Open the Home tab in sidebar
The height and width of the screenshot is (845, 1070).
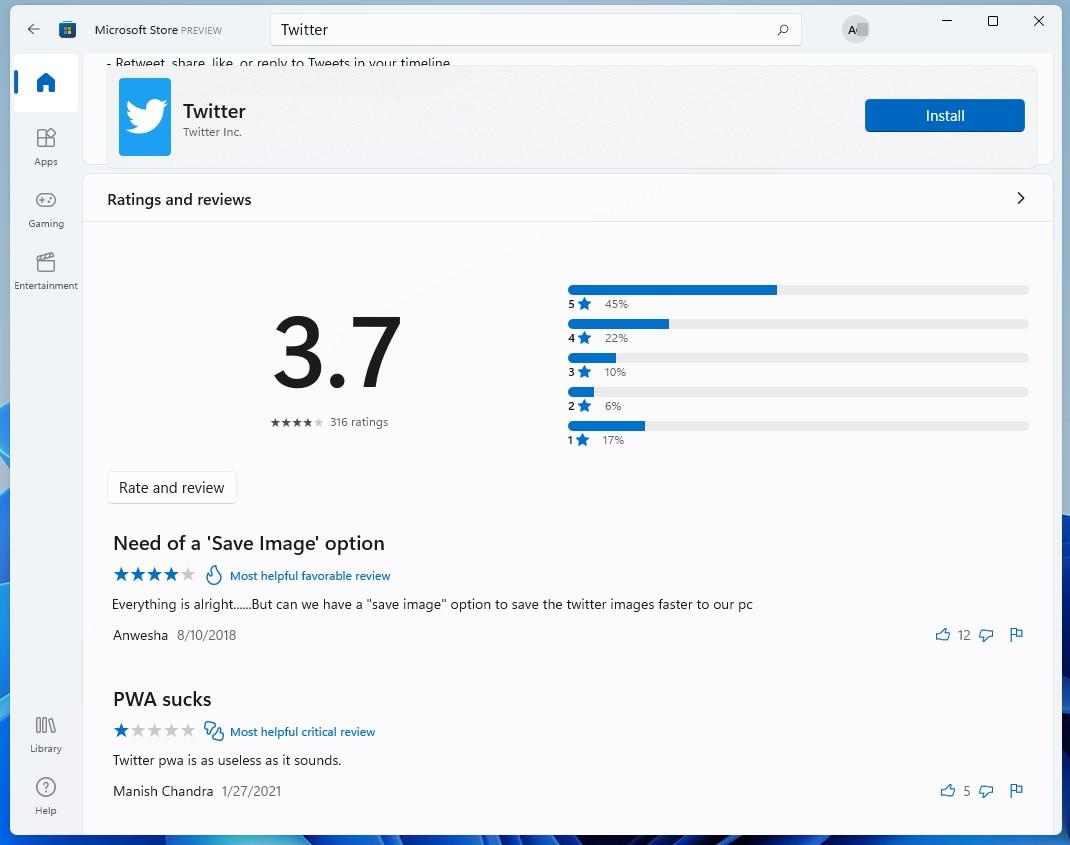[x=46, y=83]
